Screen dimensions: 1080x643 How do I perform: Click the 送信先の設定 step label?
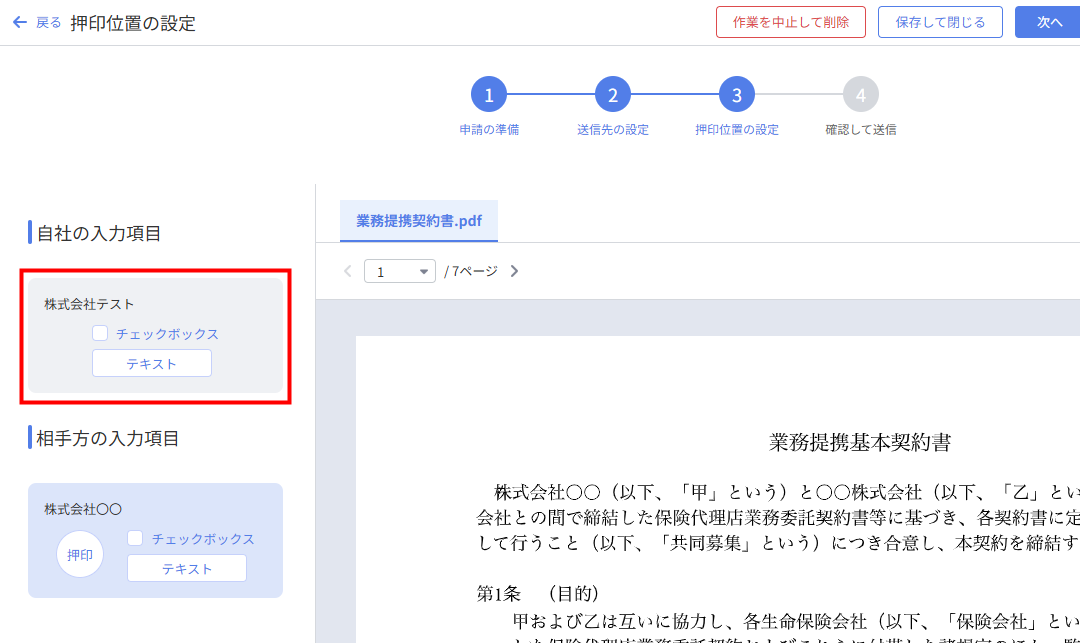(x=613, y=130)
